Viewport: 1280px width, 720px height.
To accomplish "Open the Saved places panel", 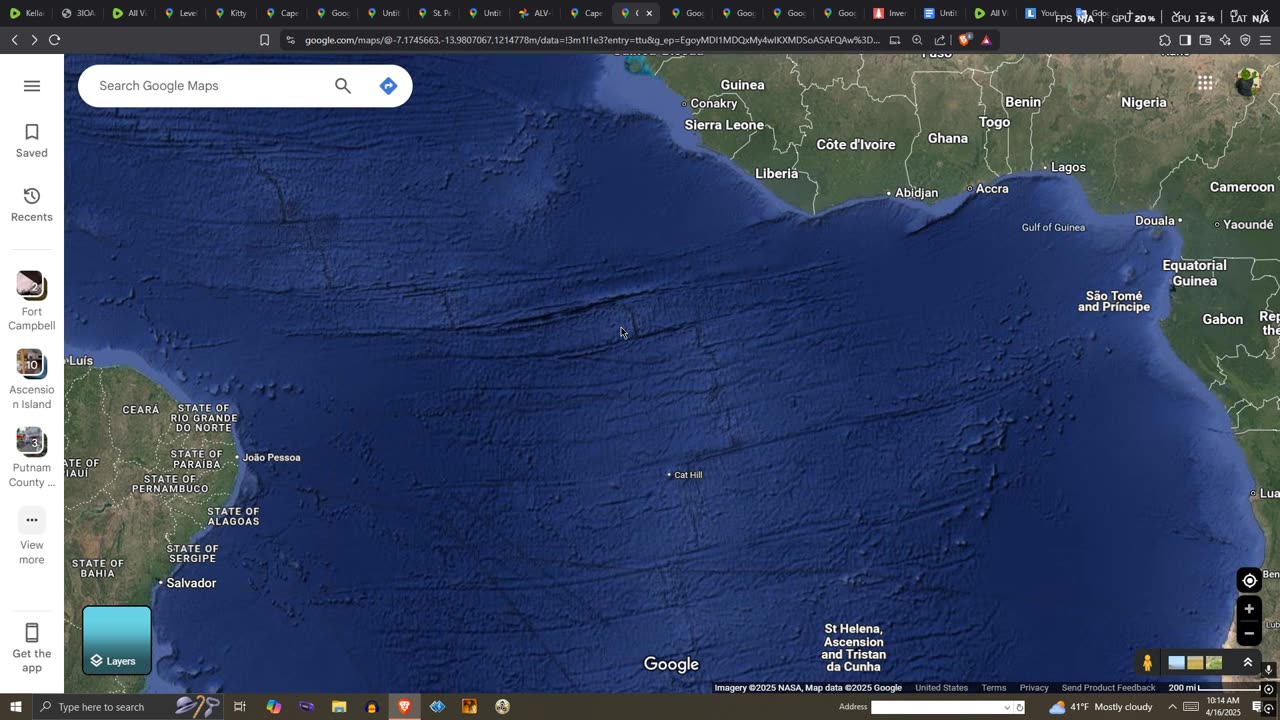I will coord(31,141).
